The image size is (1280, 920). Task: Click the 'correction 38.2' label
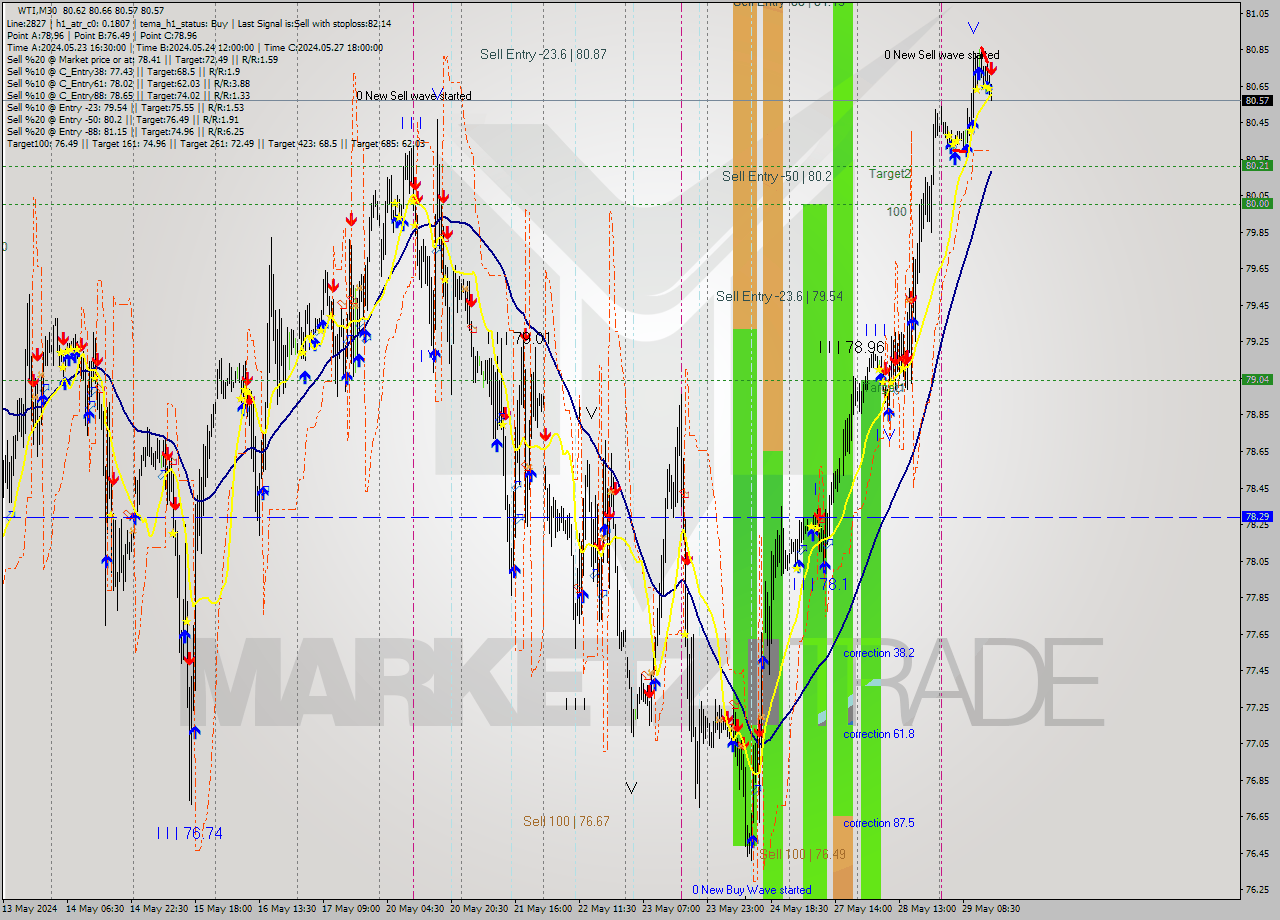click(x=878, y=653)
